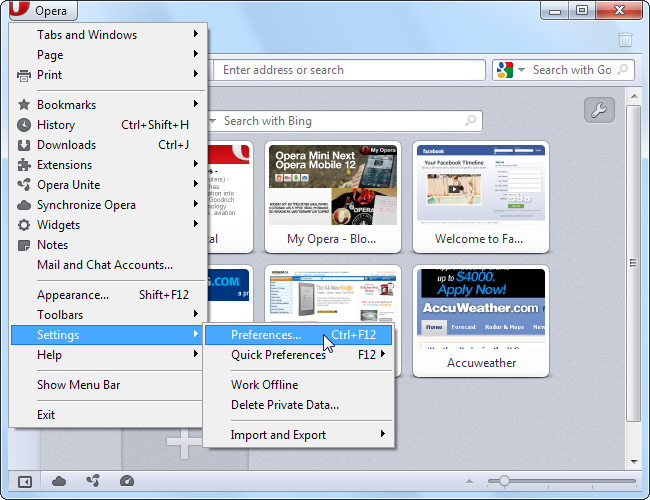Image resolution: width=650 pixels, height=500 pixels.
Task: Expand the Opera Unite submenu arrow
Action: 196,184
